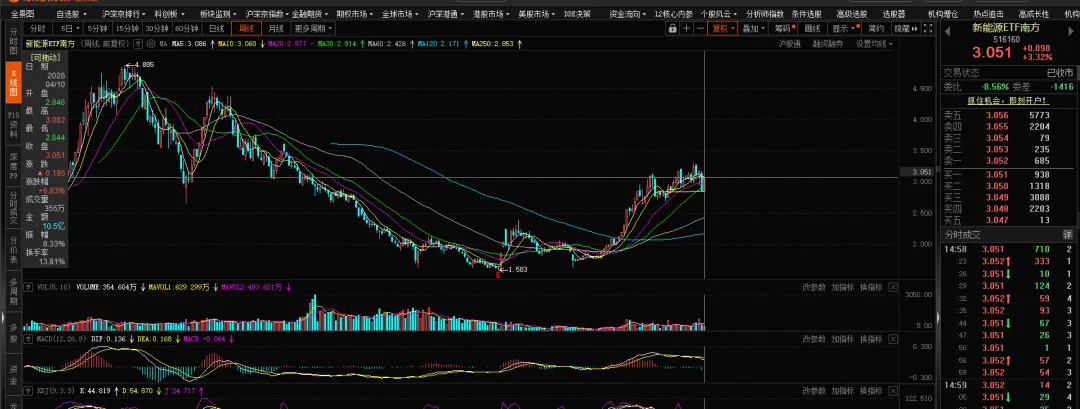The image size is (1080, 409).
Task: Open MA settings gear icon
Action: [x=152, y=43]
